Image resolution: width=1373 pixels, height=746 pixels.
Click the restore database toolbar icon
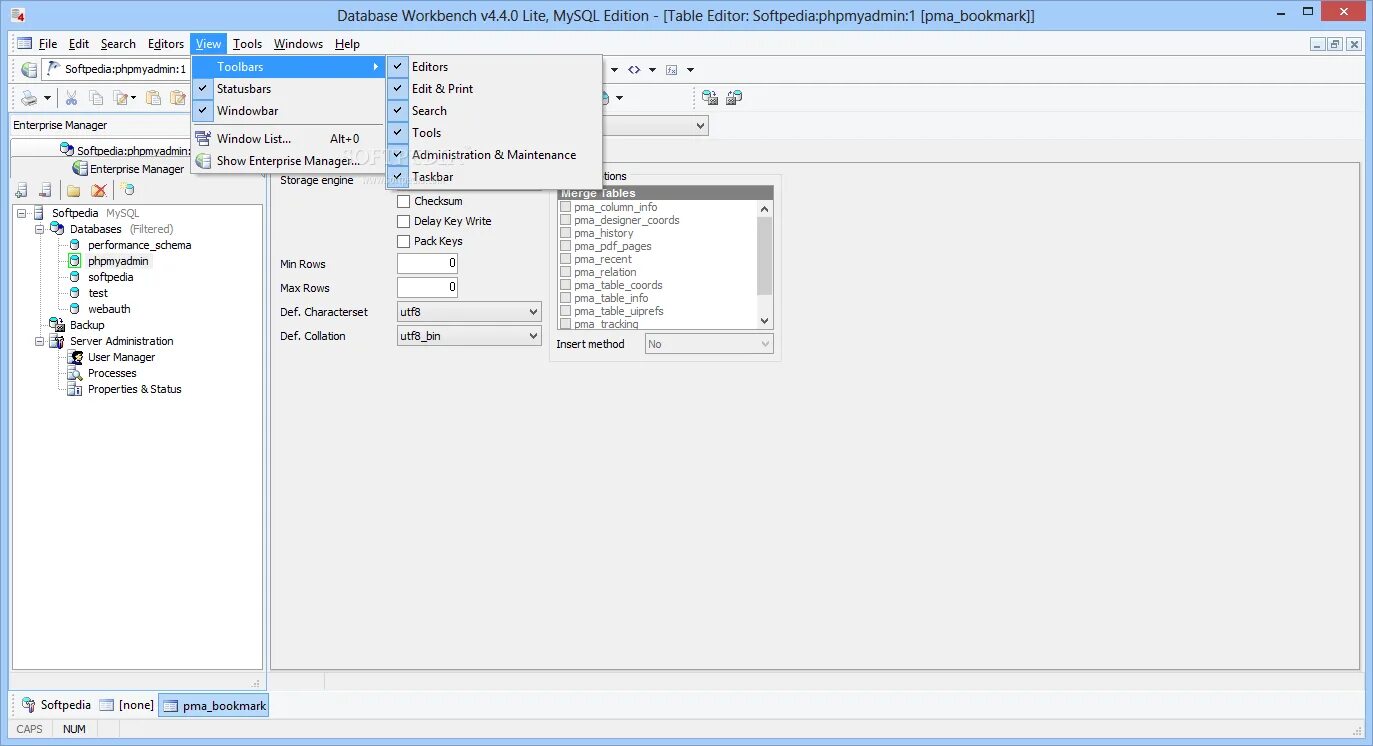(x=734, y=98)
